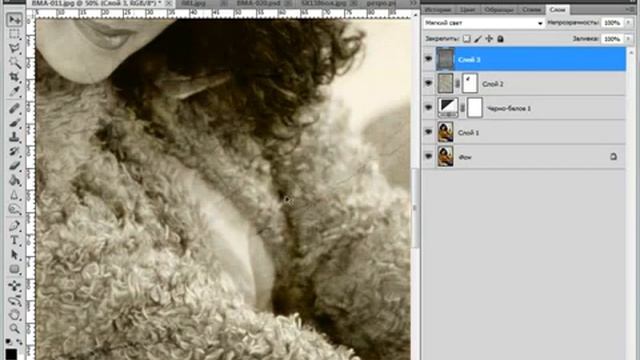Select the Eyedropper tool
This screenshot has width=640, height=360.
click(15, 91)
